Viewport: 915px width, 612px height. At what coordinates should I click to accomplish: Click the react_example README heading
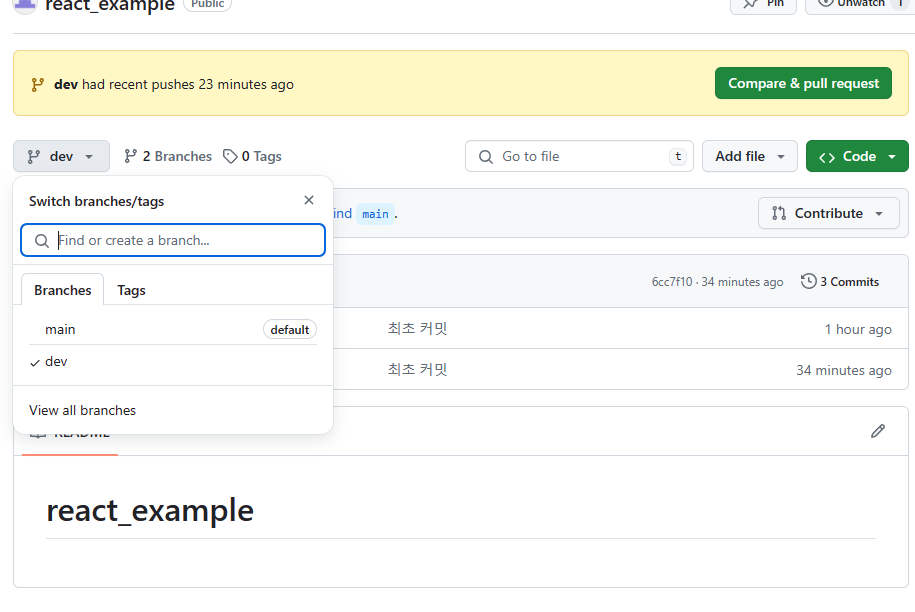150,510
